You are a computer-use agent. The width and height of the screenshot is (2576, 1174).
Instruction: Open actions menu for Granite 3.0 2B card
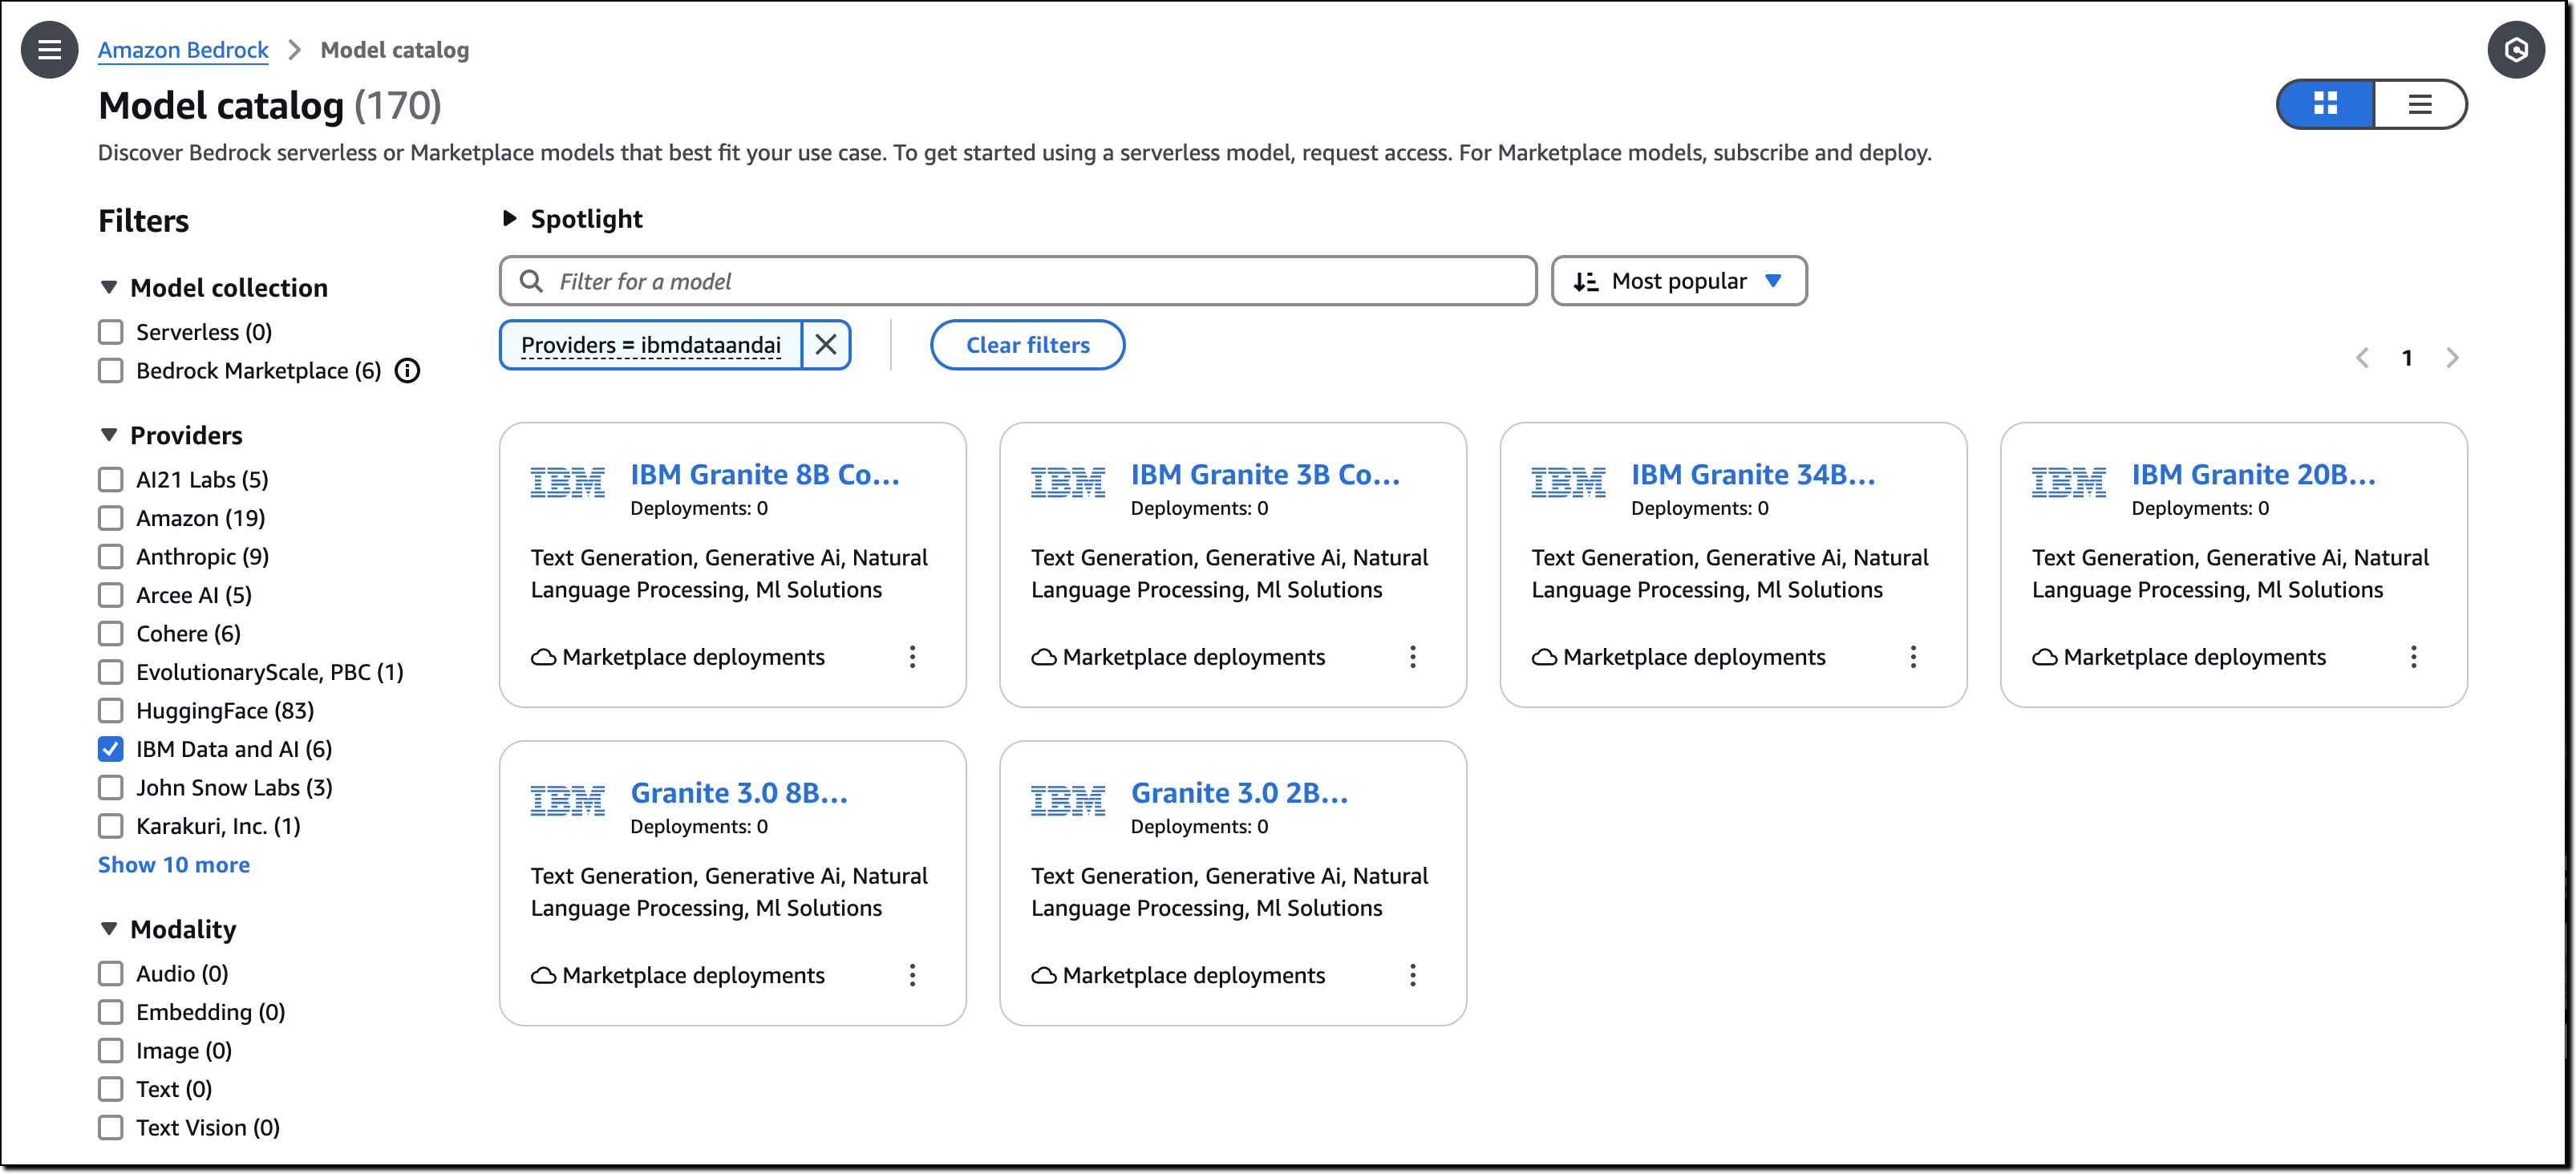point(1412,975)
